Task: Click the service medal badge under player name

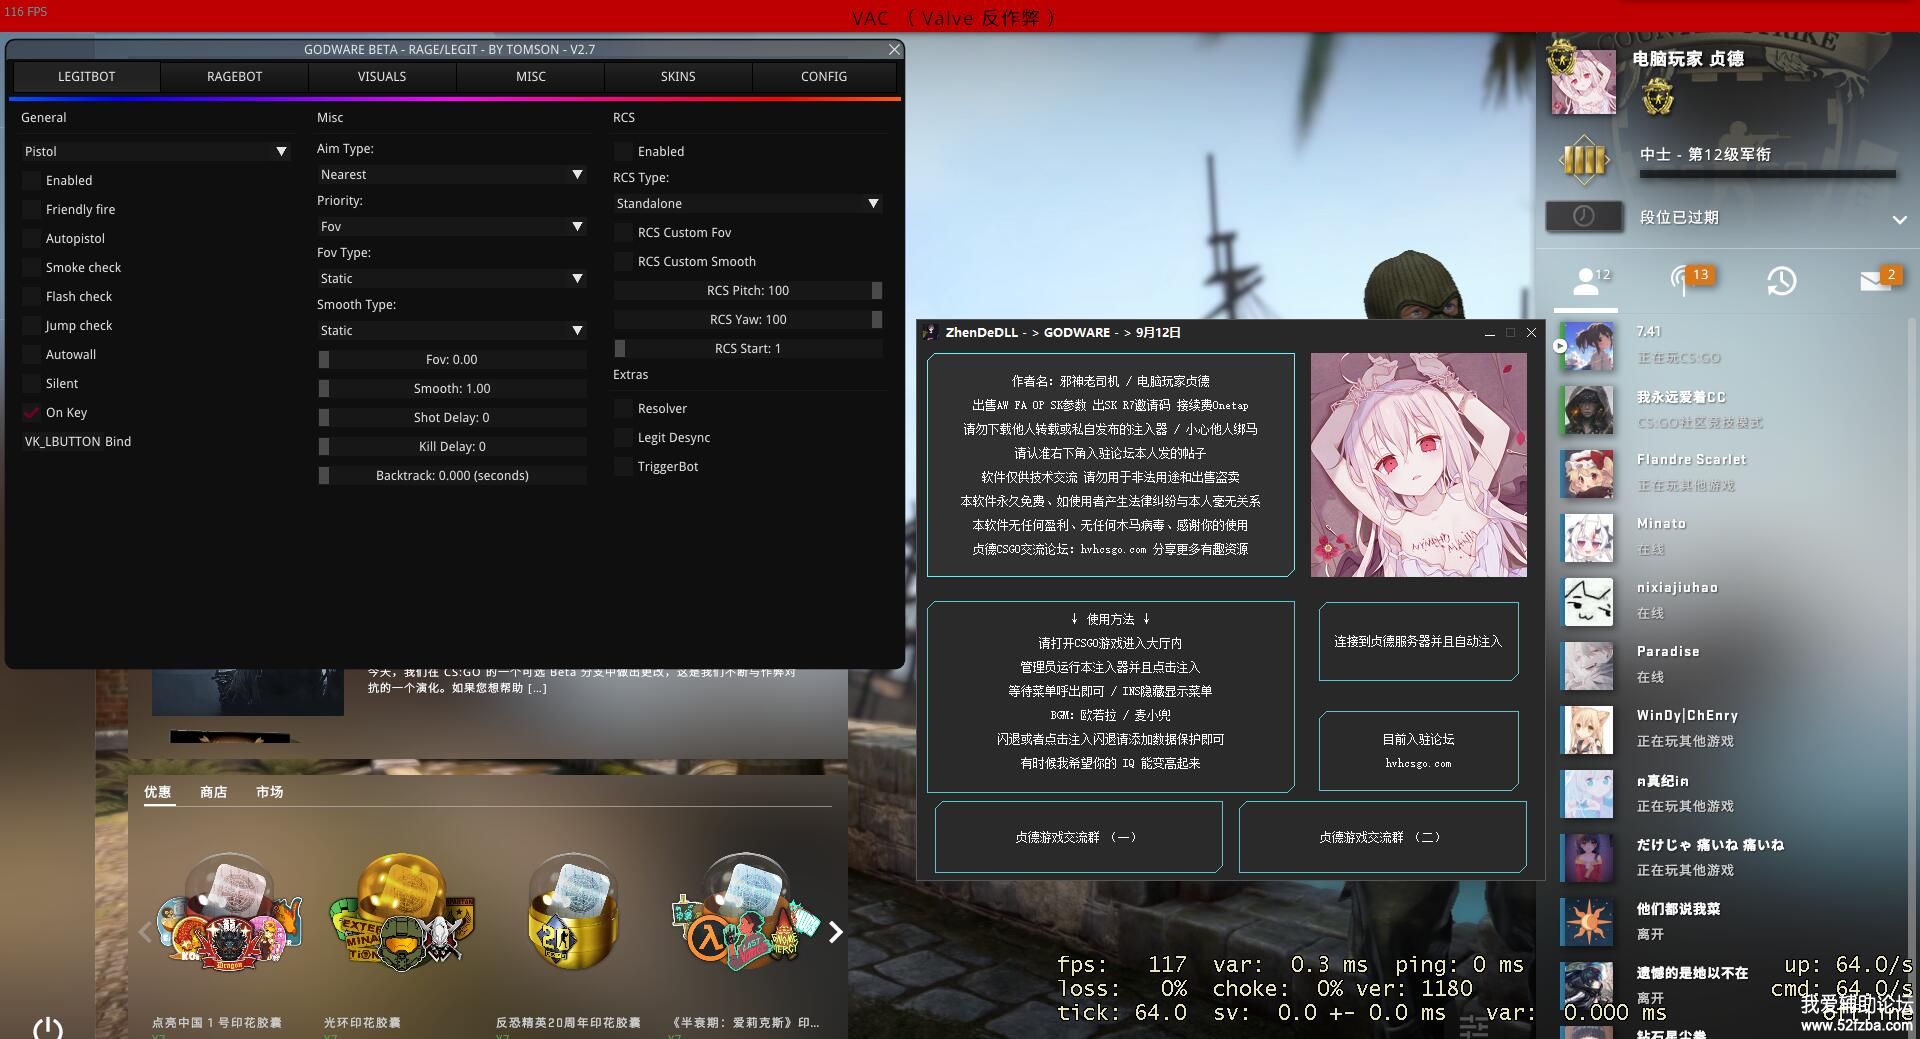Action: click(1658, 97)
